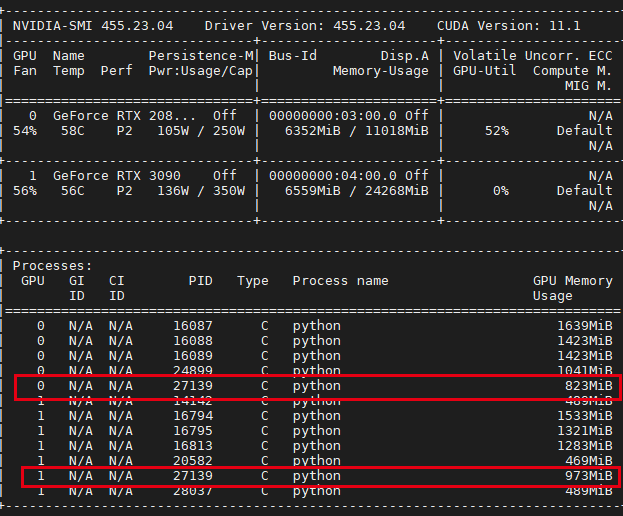Click 1423MiB in the PID 16089 row
Image resolution: width=623 pixels, height=516 pixels.
pyautogui.click(x=585, y=356)
